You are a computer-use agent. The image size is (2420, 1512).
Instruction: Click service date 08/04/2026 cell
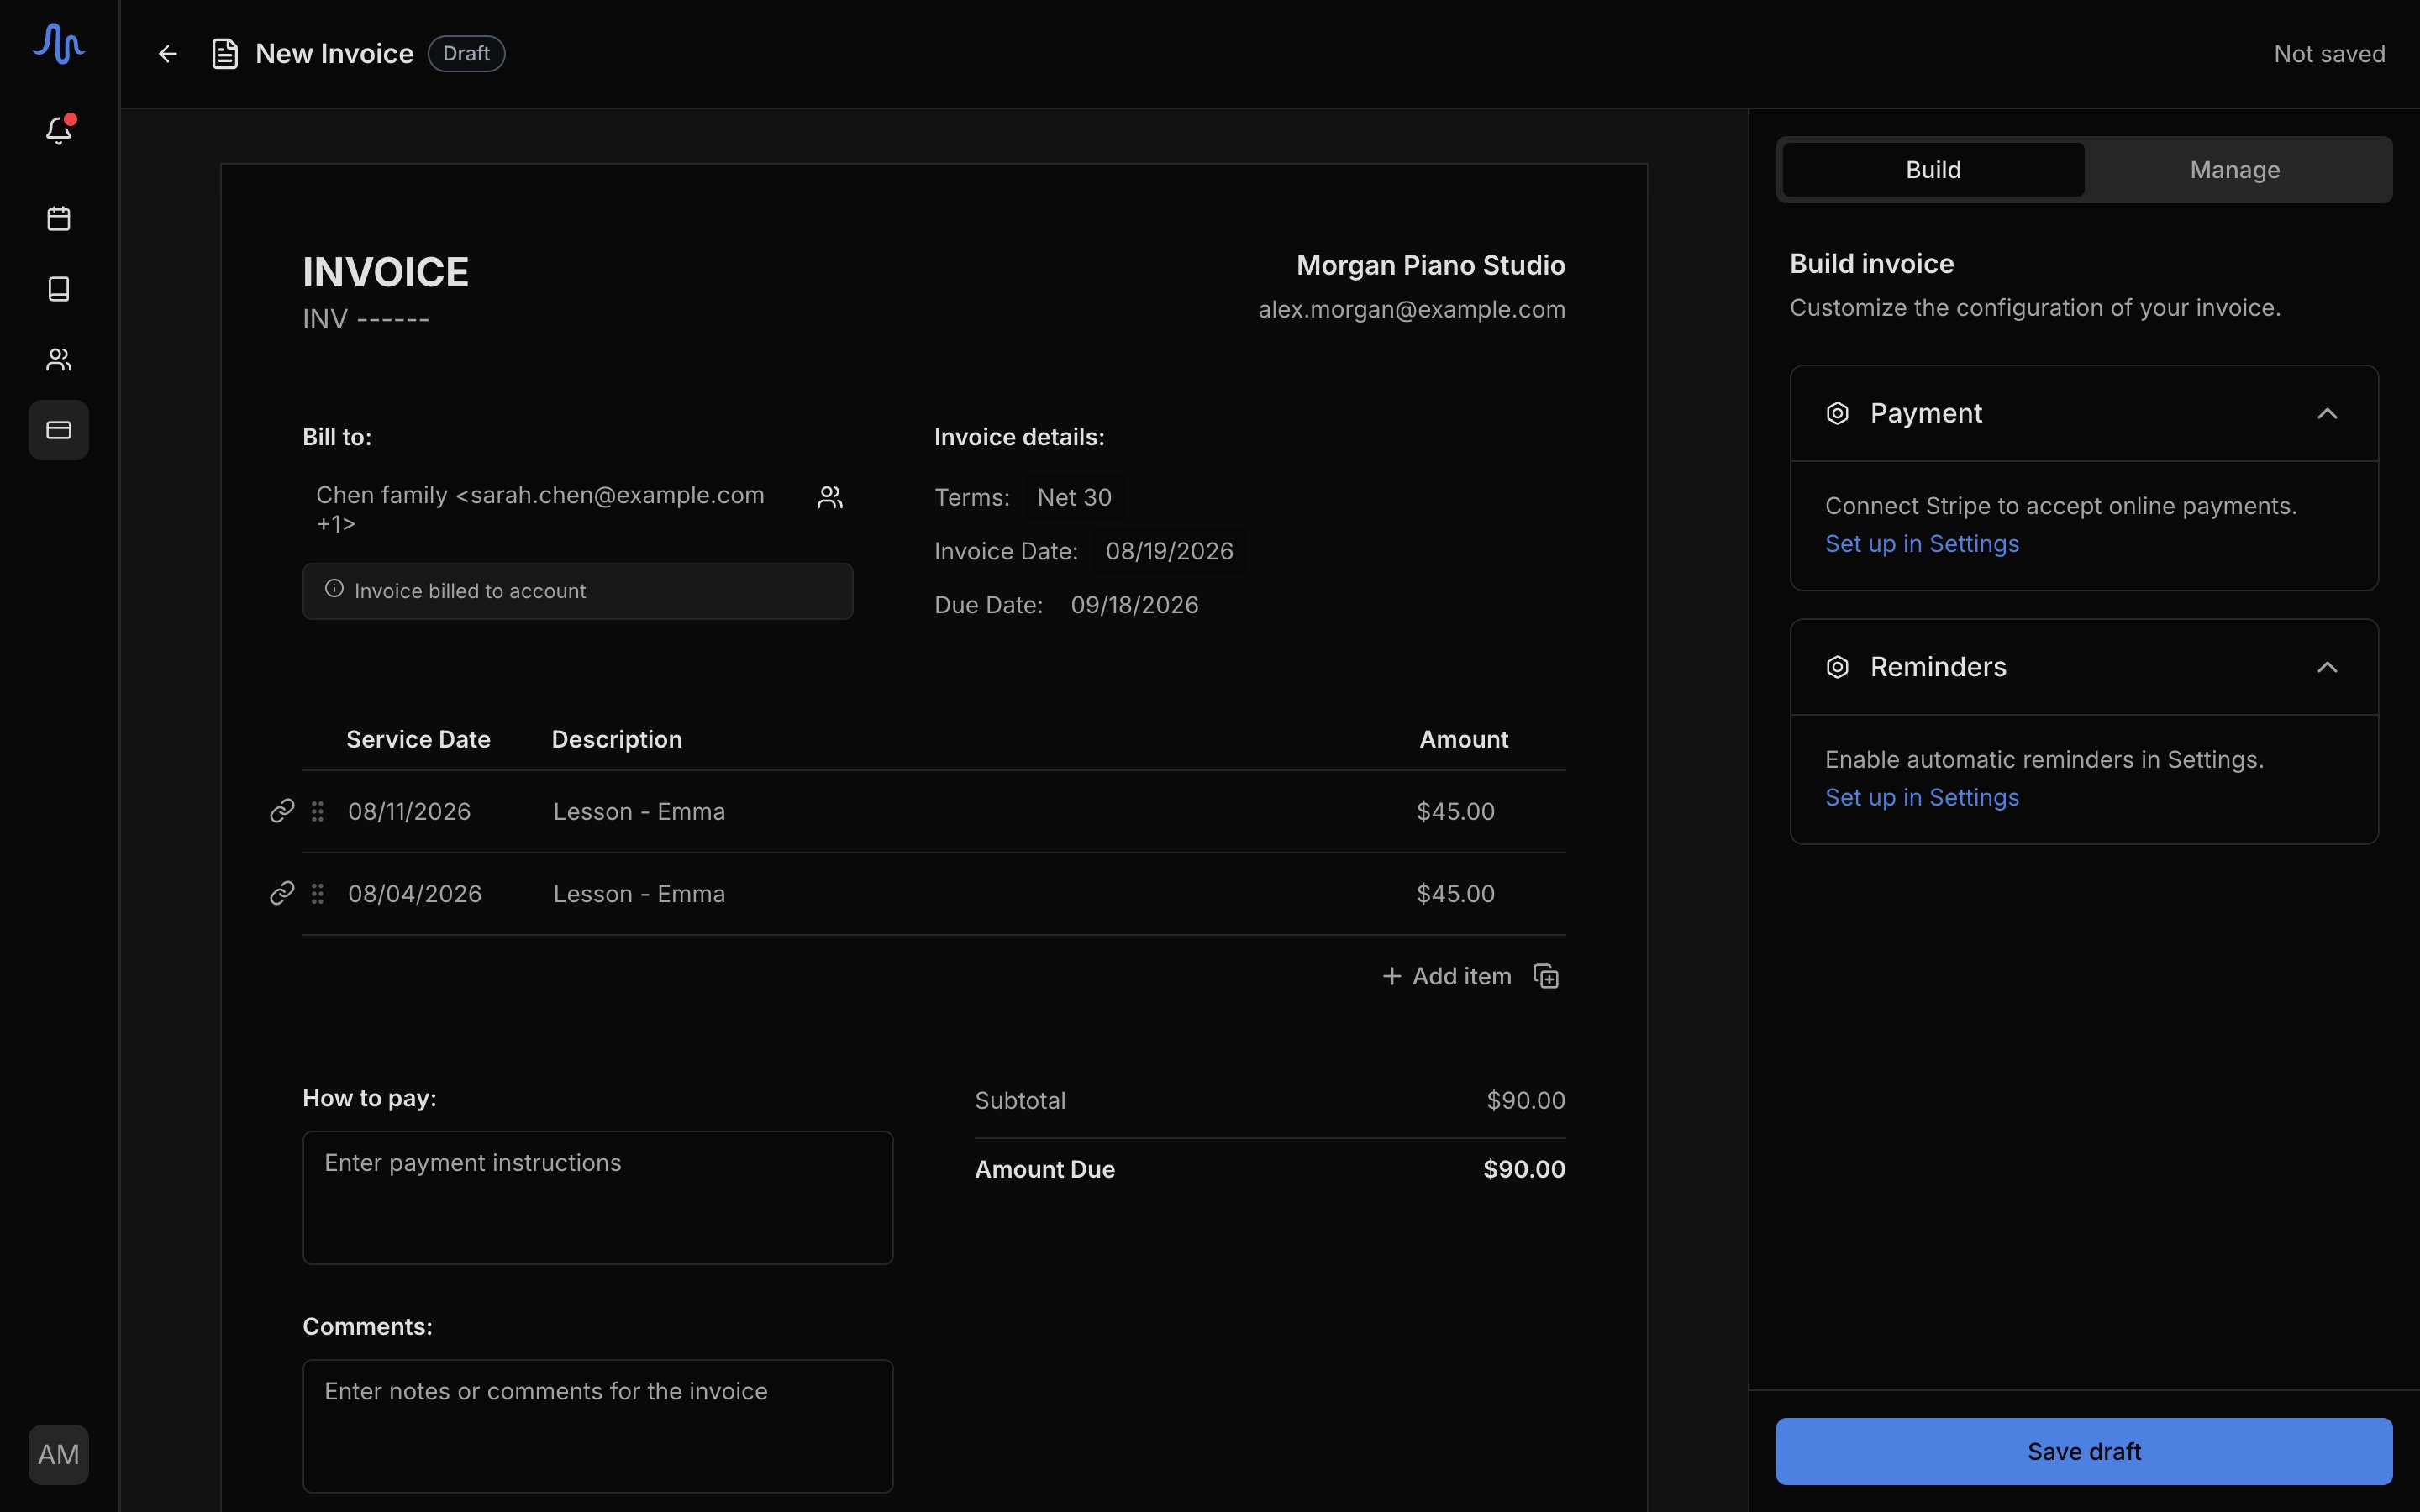click(414, 894)
